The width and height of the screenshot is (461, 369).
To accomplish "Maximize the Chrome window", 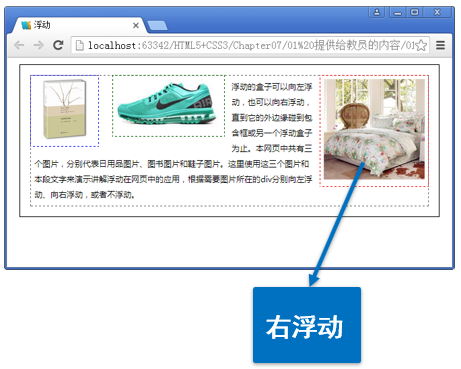I will 414,12.
